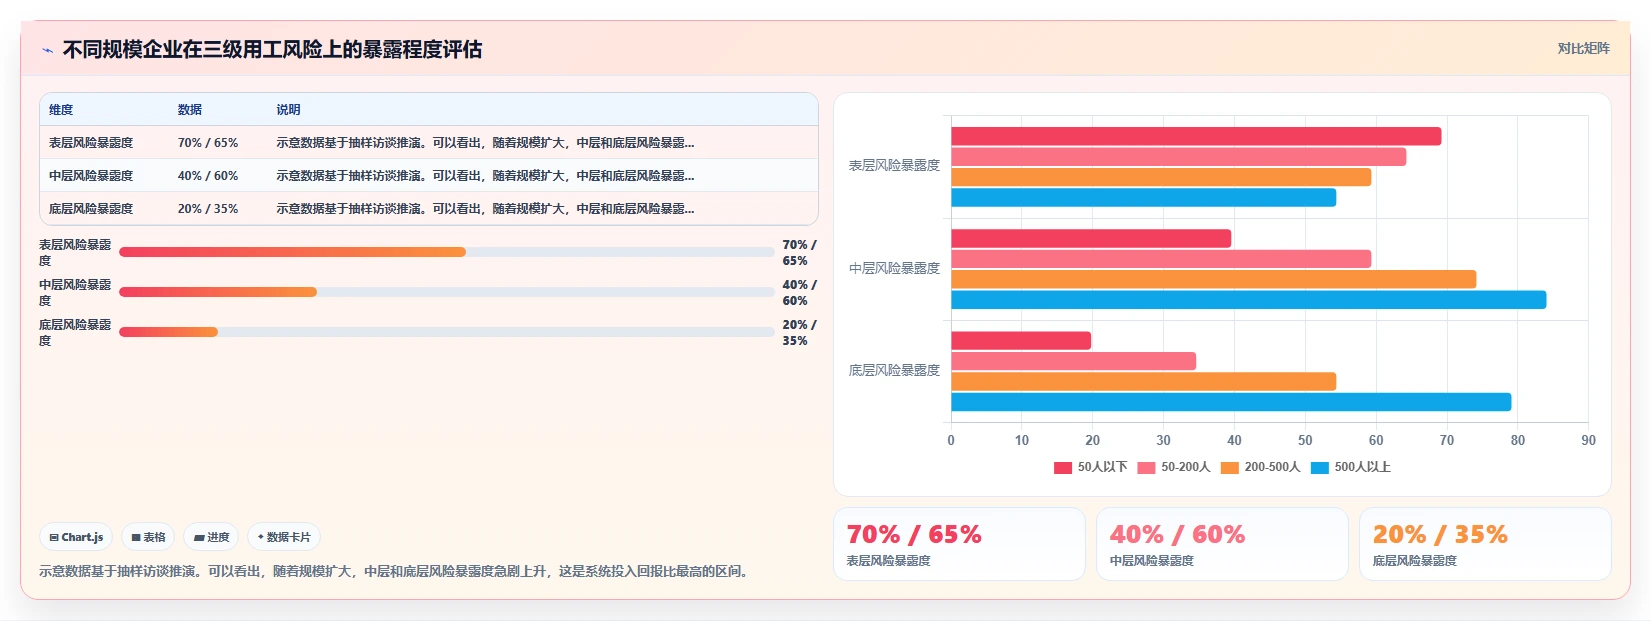Click the progress value 70% / 65% beside the bar
1651x621 pixels.
[x=799, y=253]
